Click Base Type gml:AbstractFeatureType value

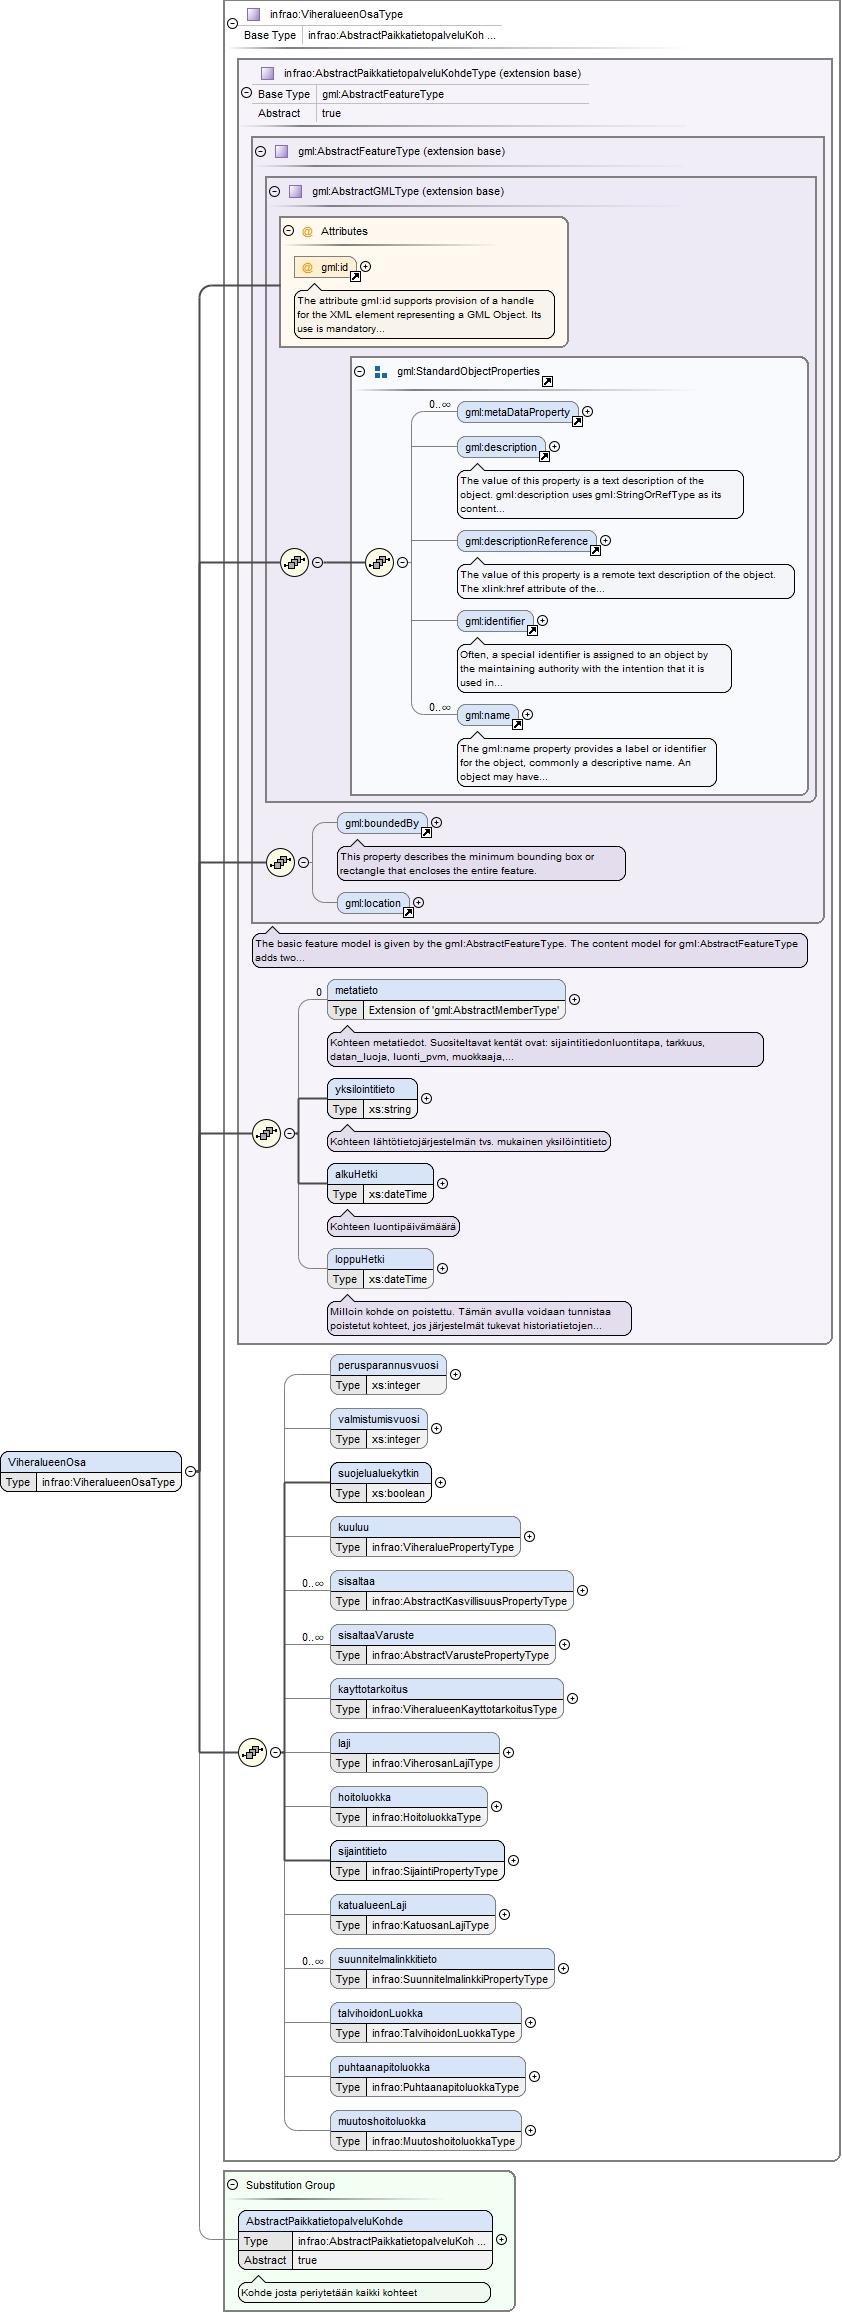coord(383,94)
